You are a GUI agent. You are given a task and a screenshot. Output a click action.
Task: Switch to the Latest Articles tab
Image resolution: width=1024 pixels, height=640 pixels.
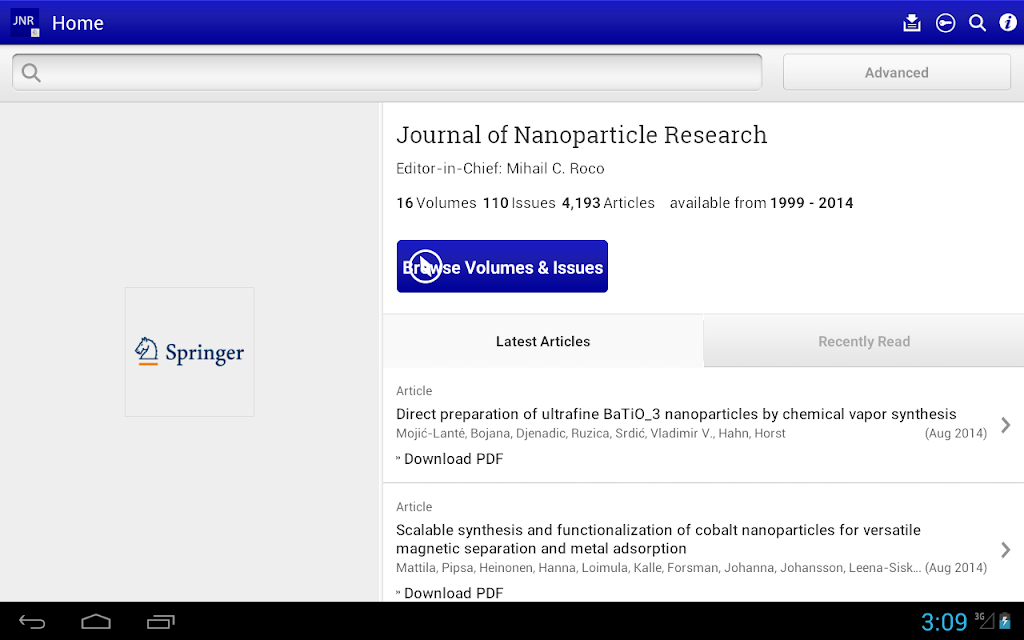(543, 342)
